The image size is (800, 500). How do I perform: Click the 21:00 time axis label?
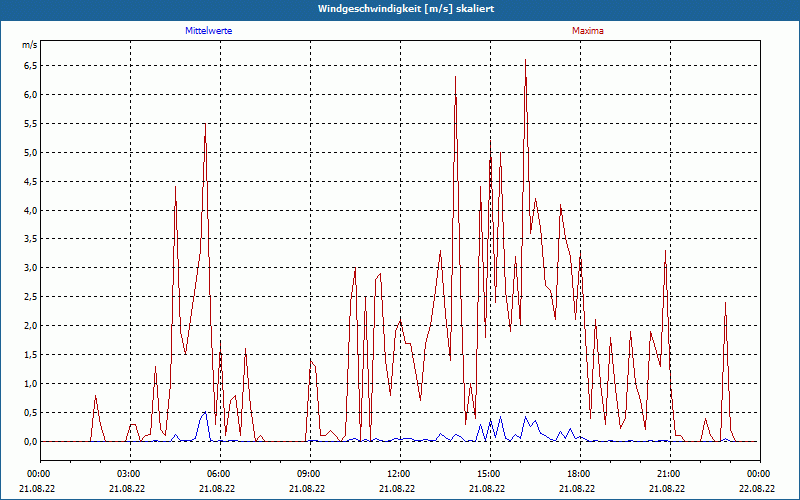(x=670, y=474)
